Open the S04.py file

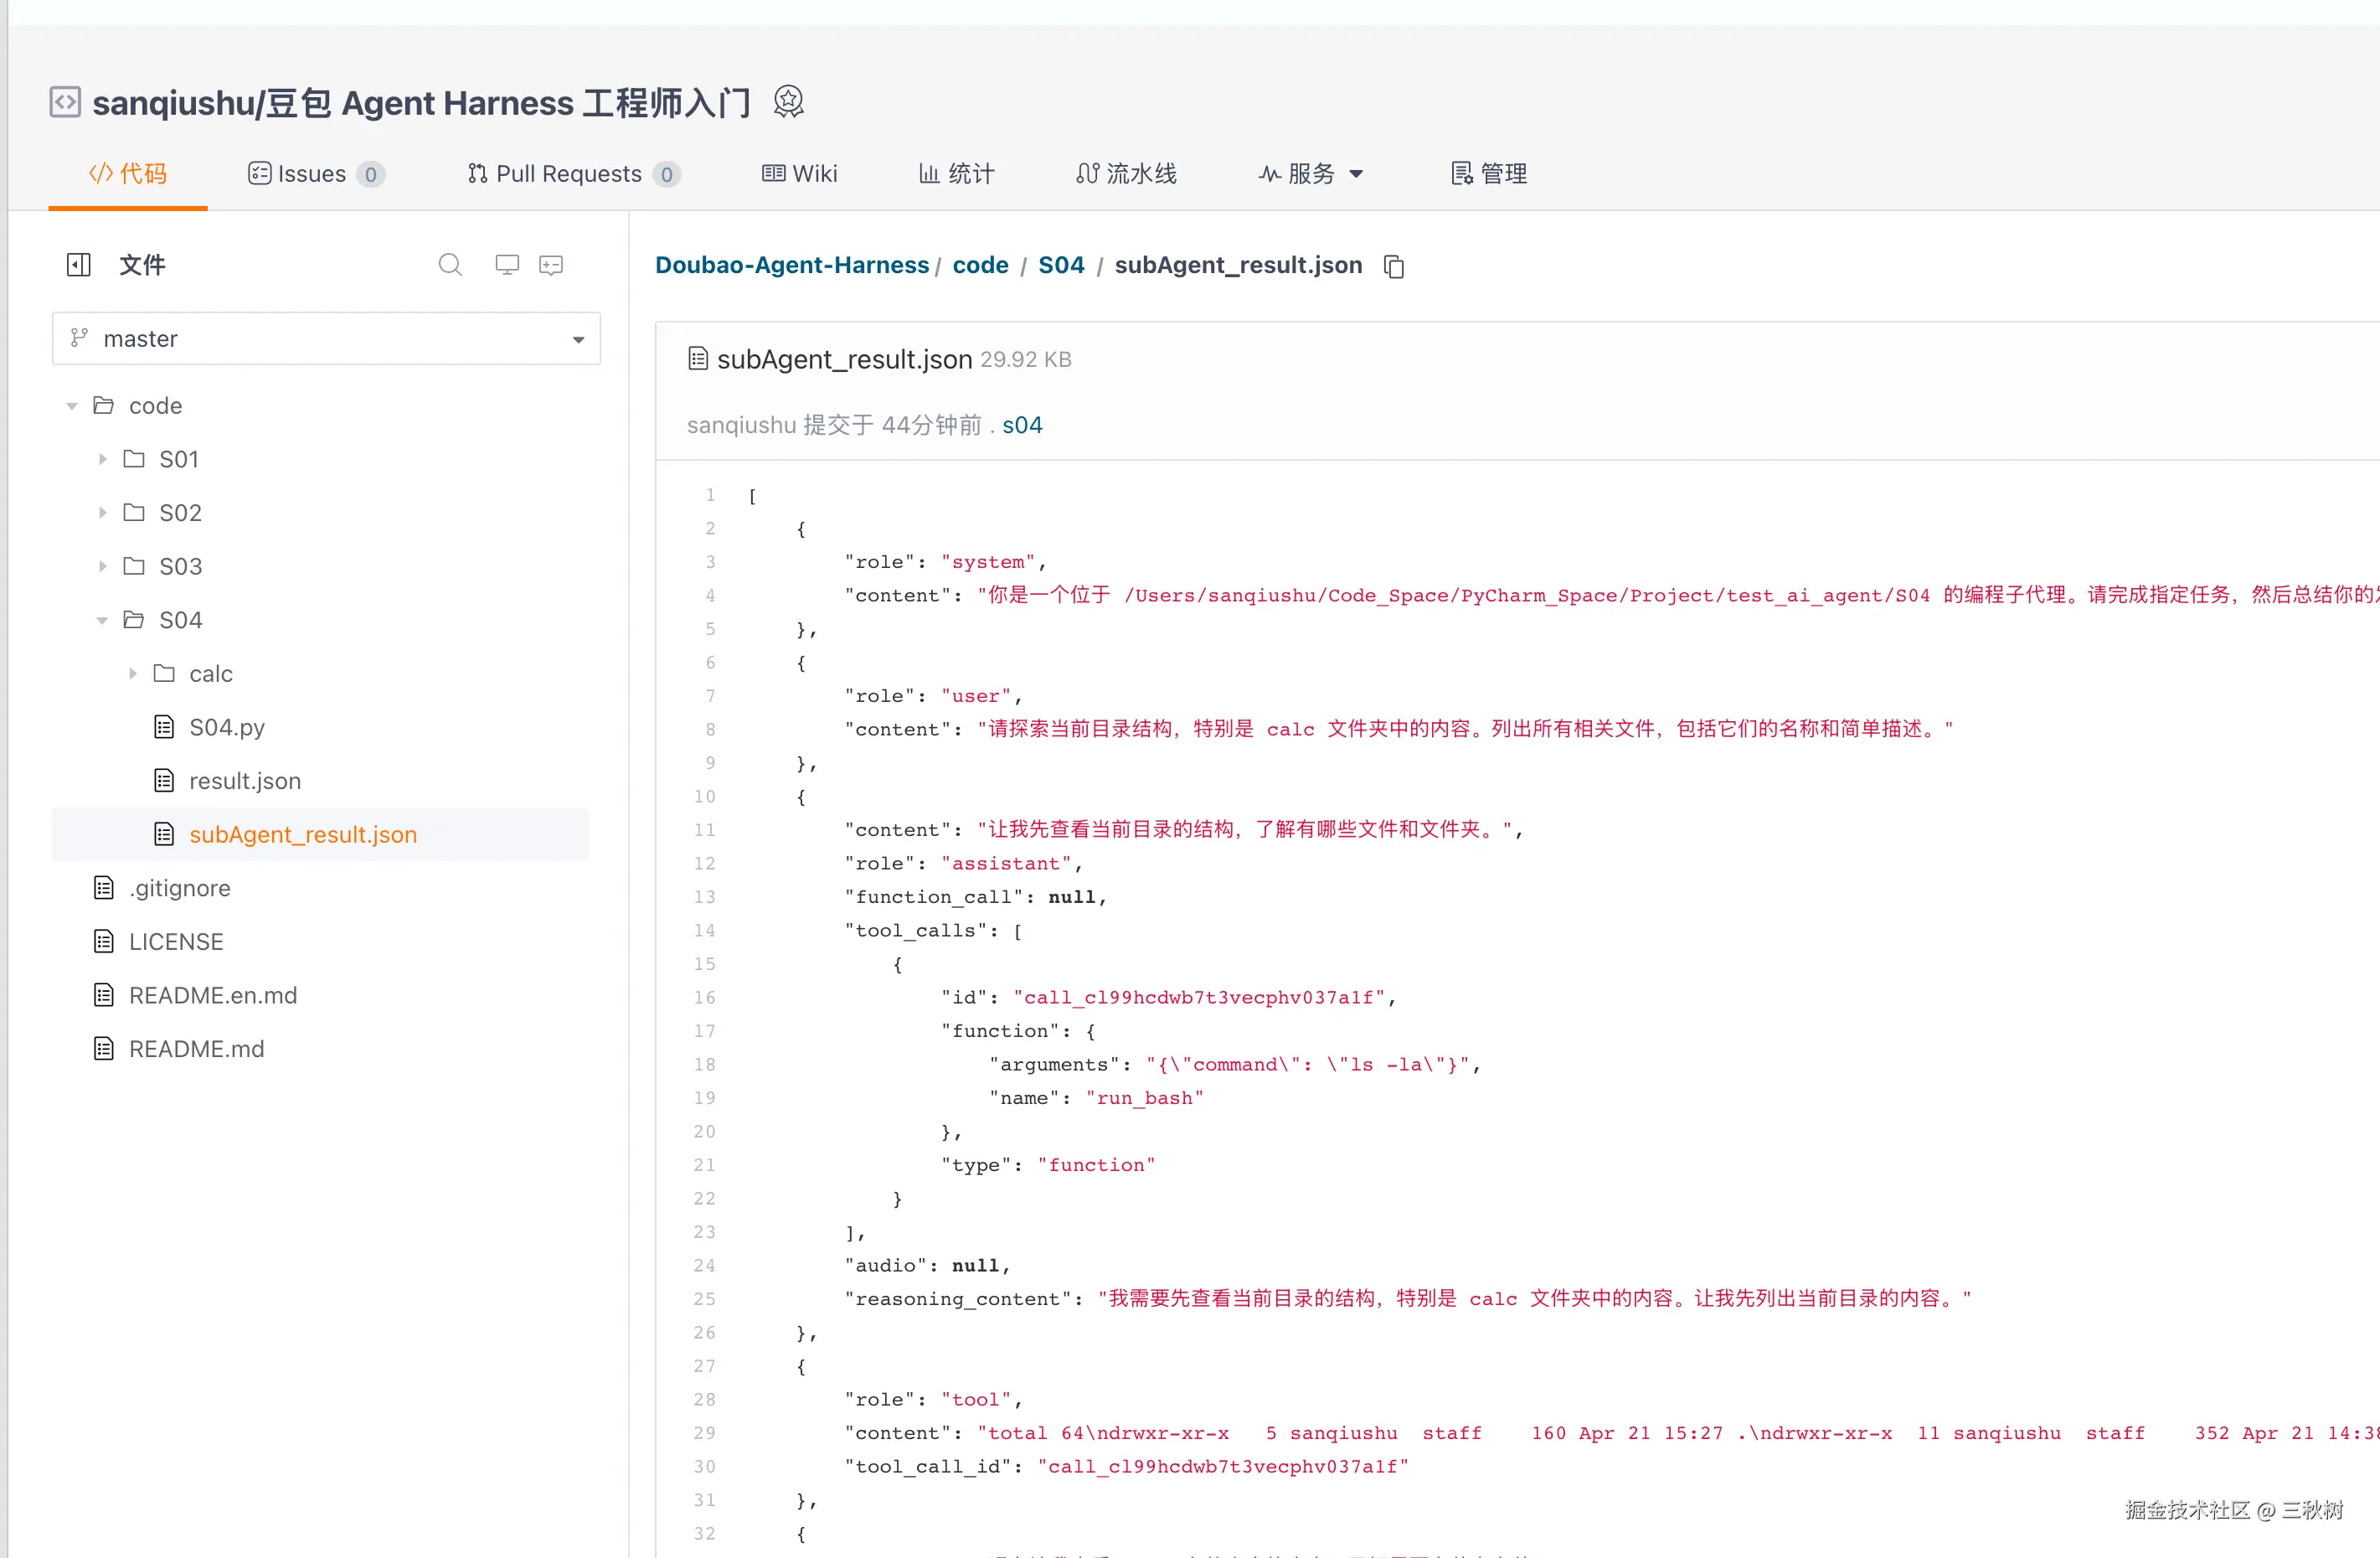[x=227, y=727]
